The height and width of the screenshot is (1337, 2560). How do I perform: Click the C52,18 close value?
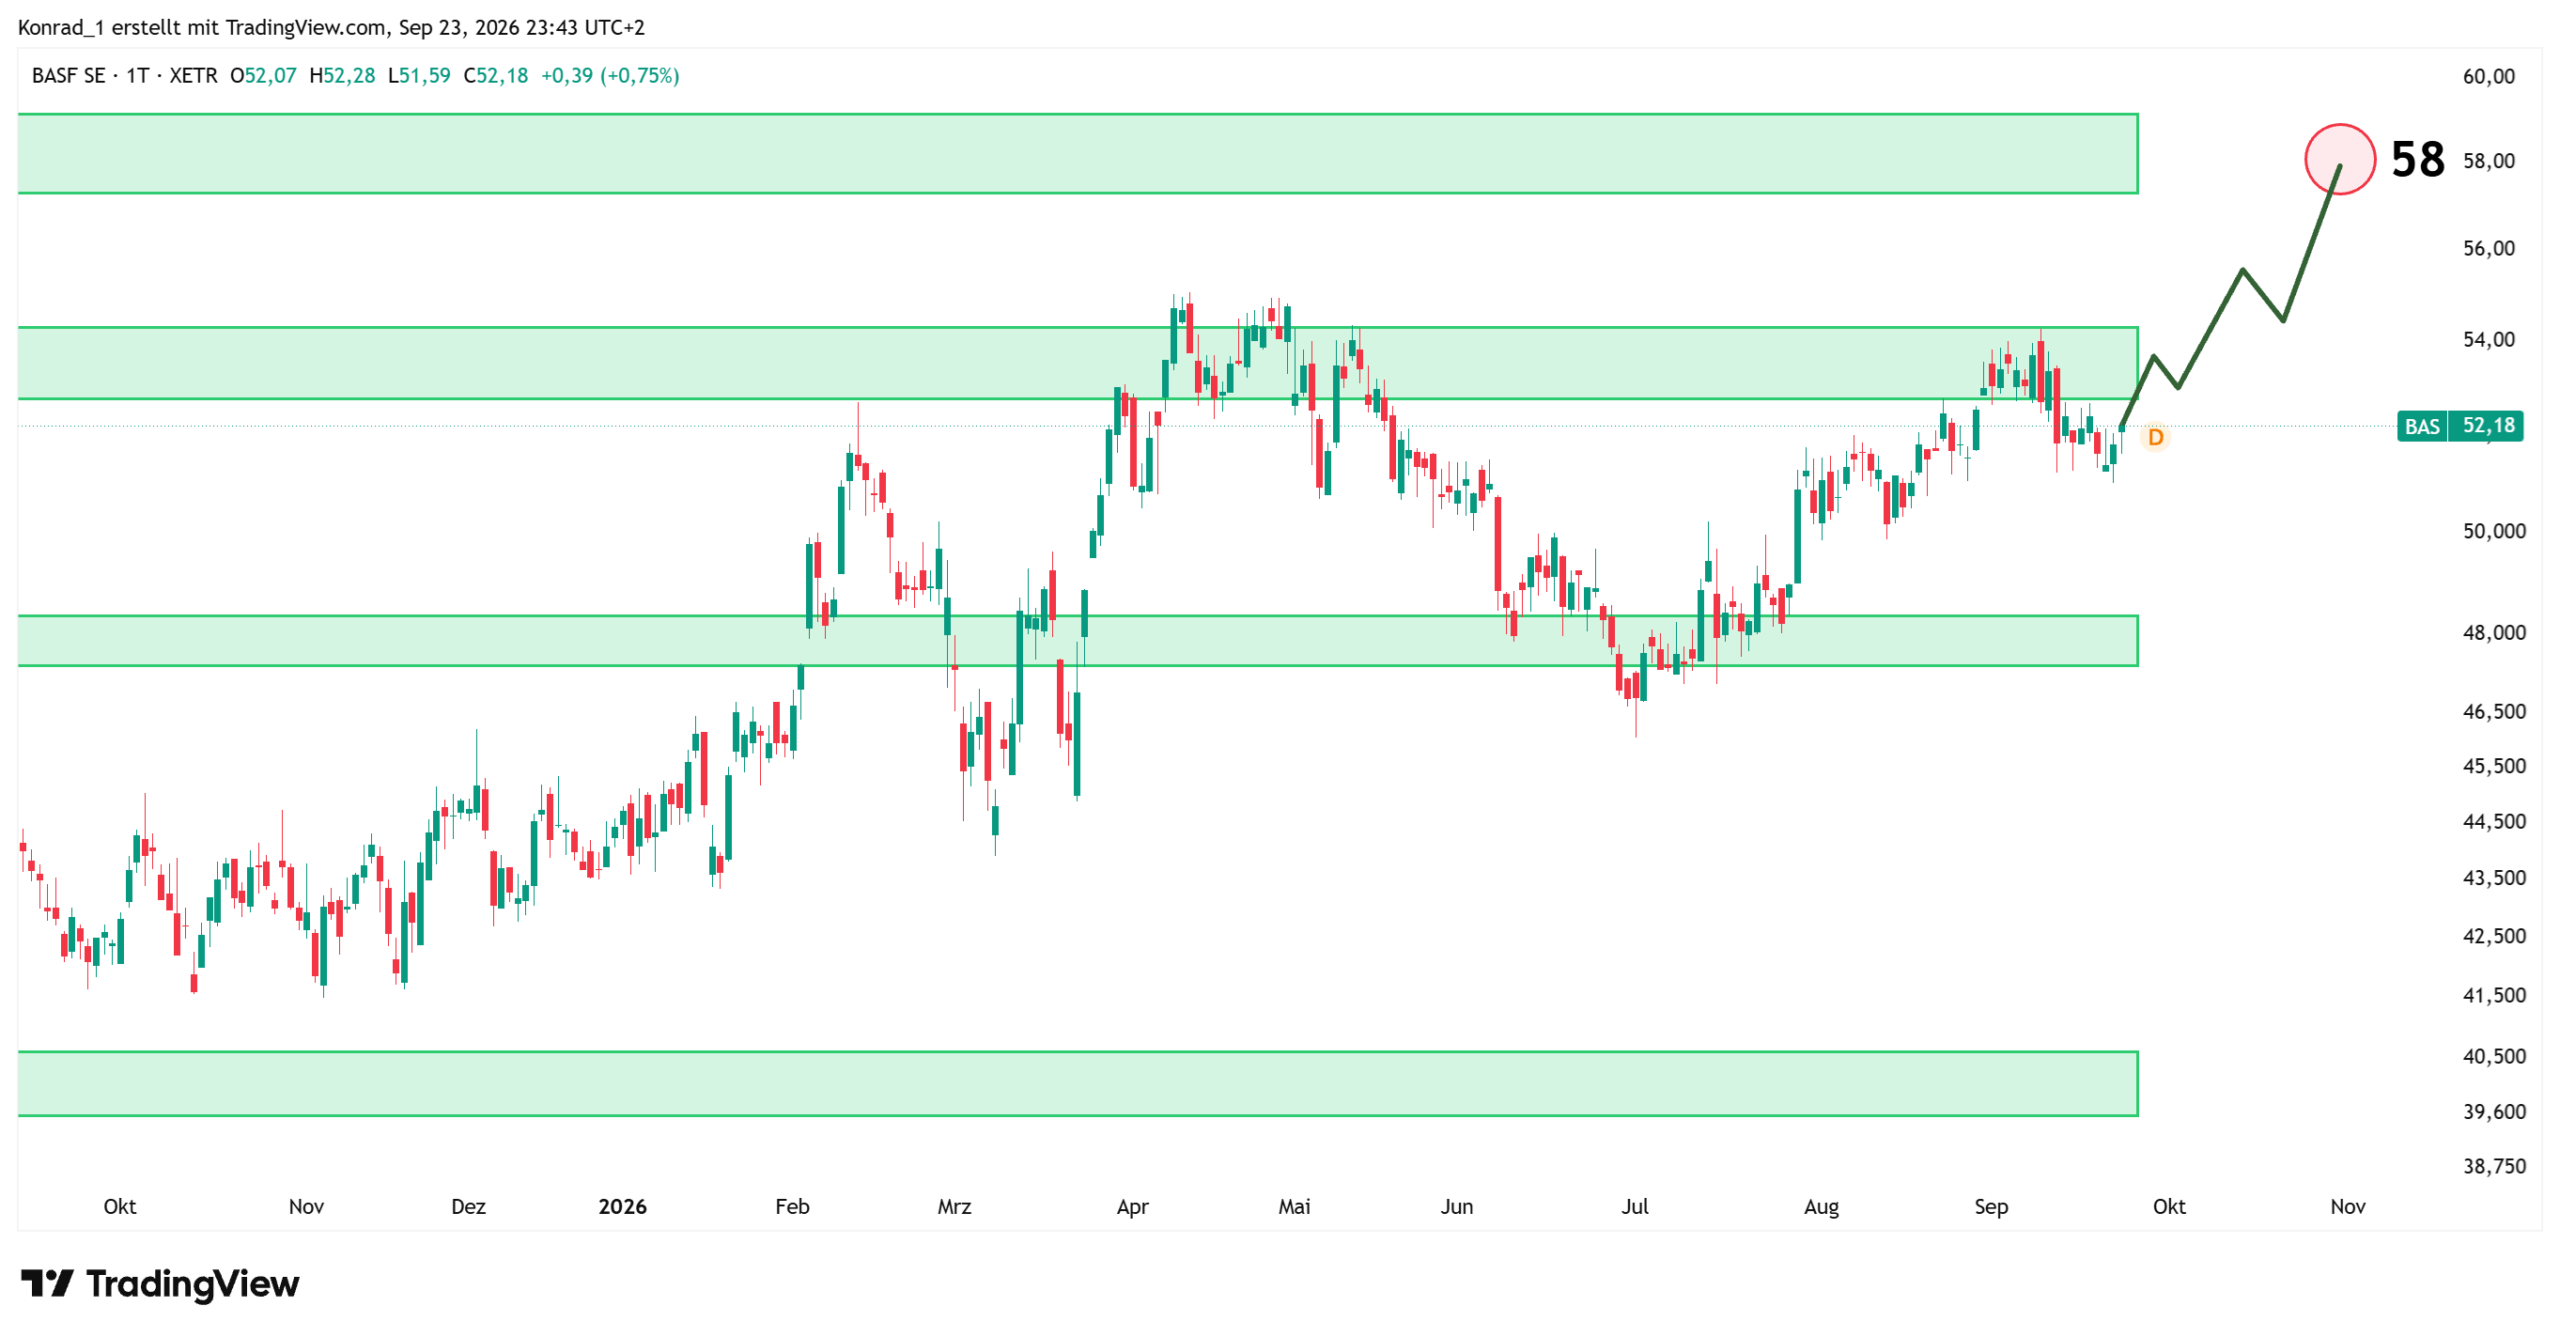[x=495, y=76]
